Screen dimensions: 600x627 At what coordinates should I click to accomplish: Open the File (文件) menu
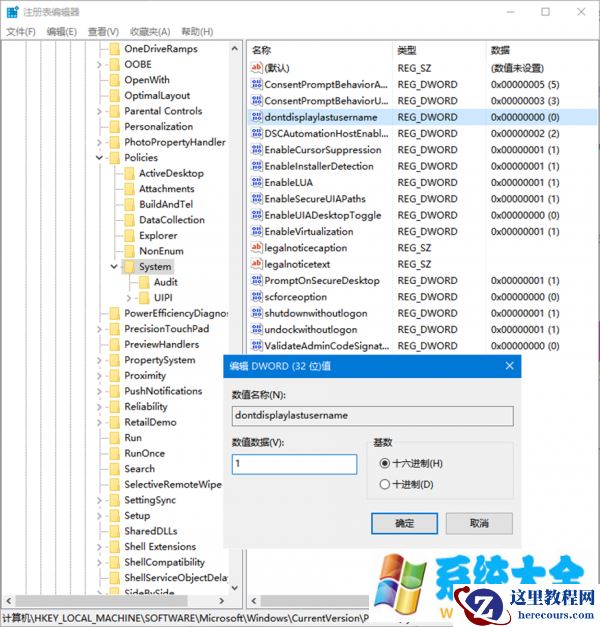21,32
